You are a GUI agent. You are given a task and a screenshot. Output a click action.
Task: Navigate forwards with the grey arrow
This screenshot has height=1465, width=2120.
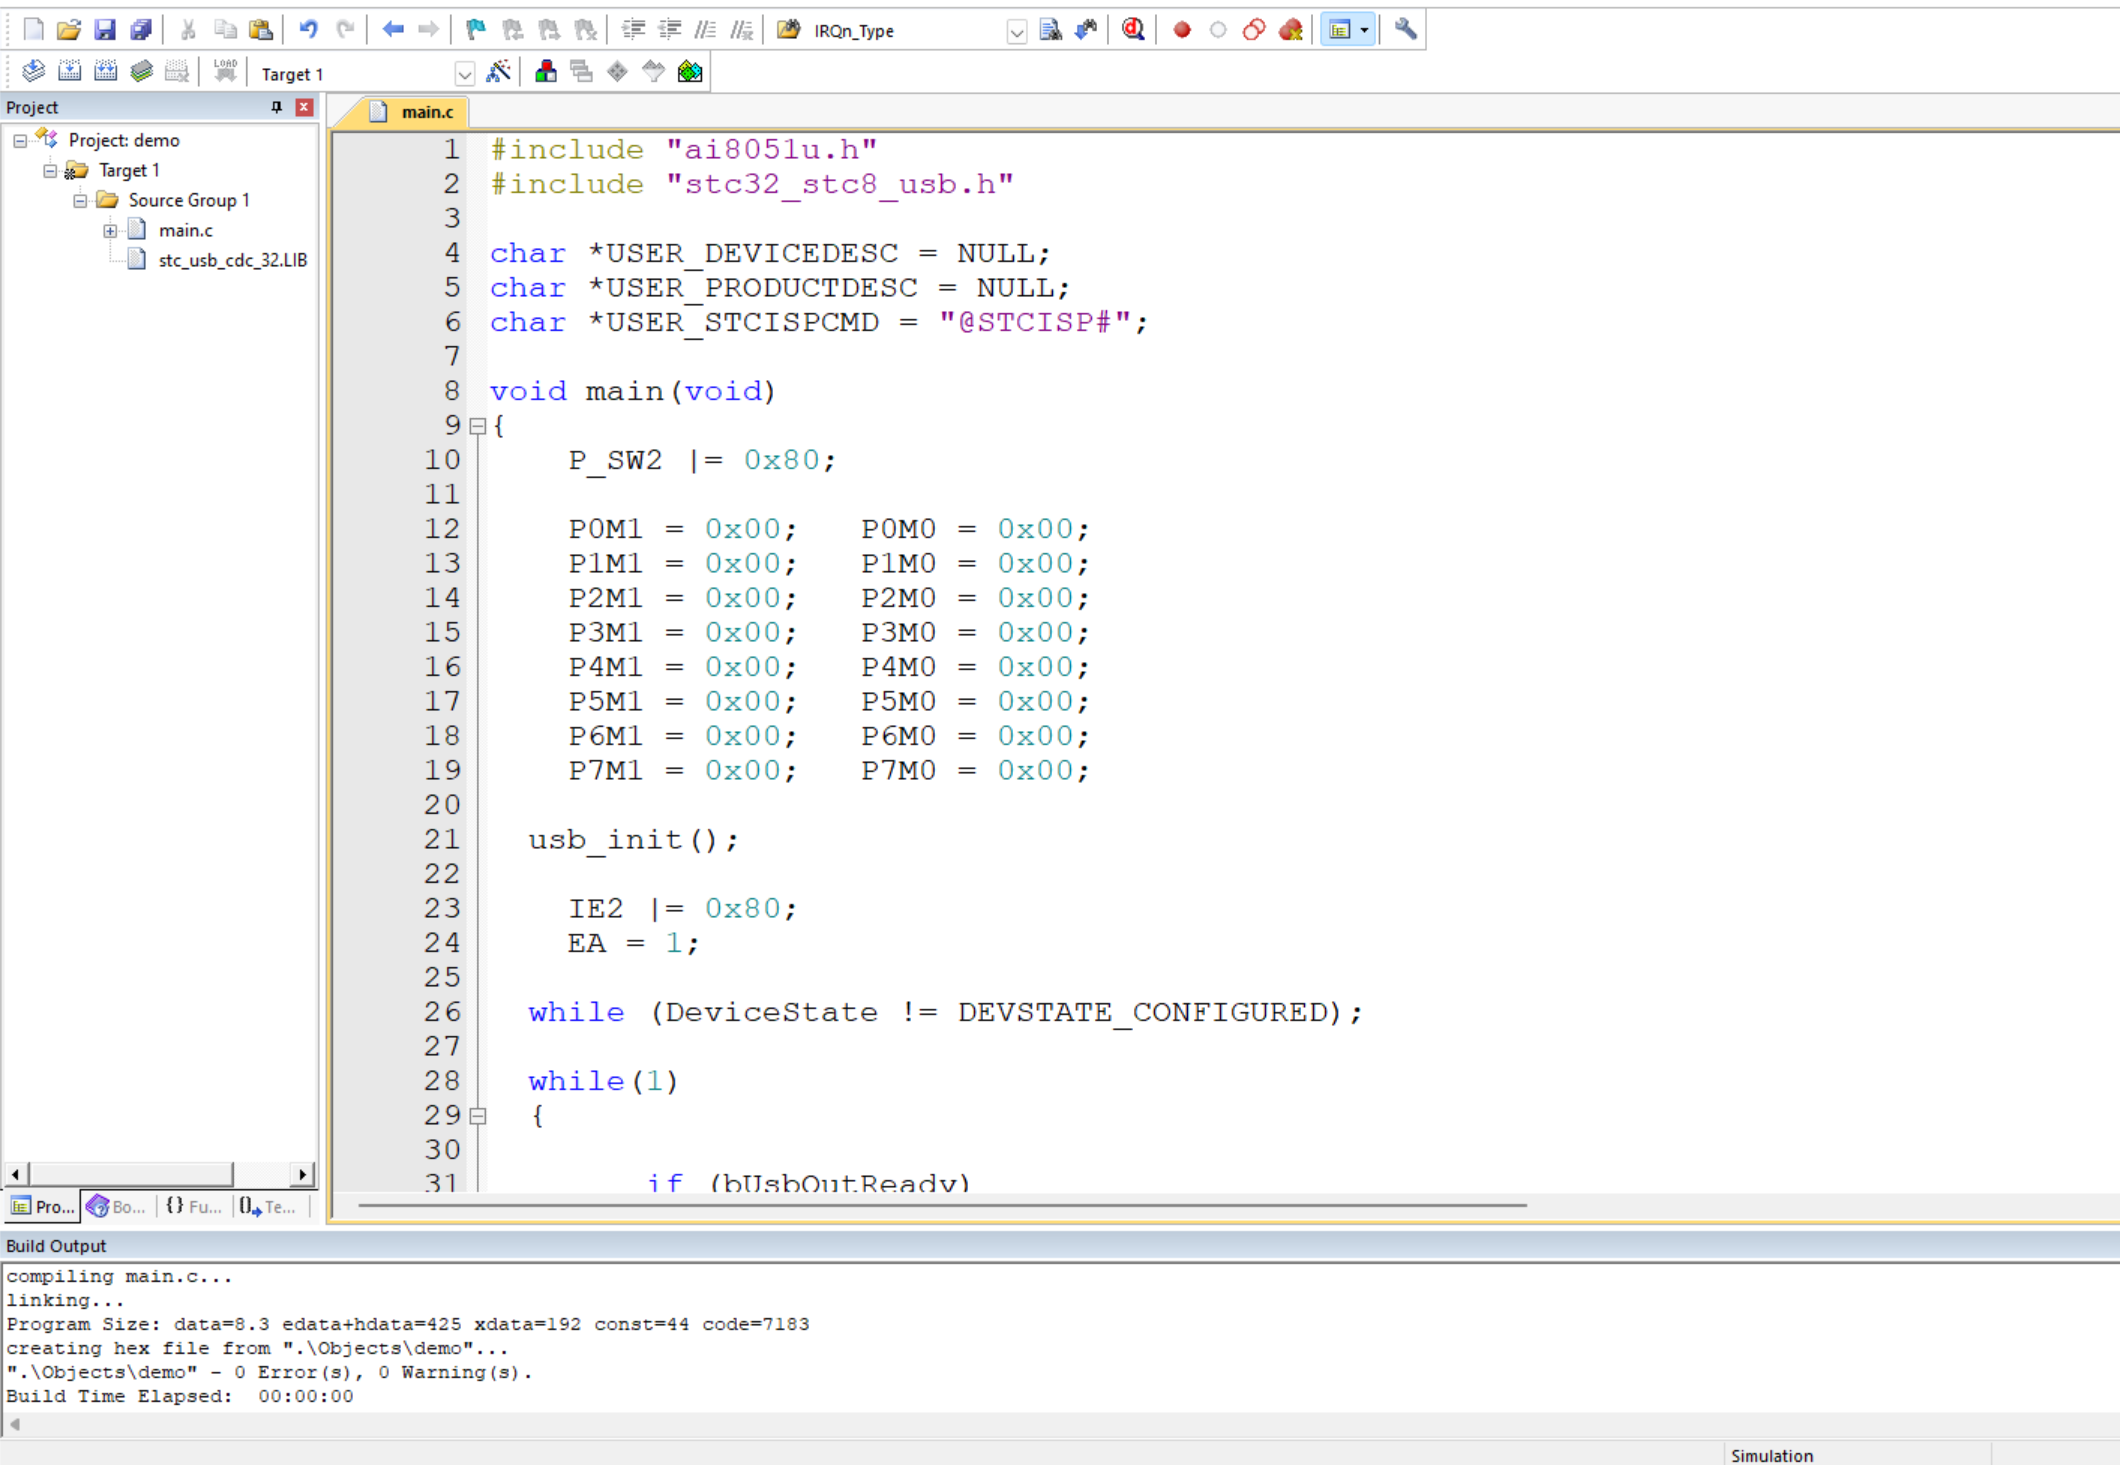coord(428,30)
